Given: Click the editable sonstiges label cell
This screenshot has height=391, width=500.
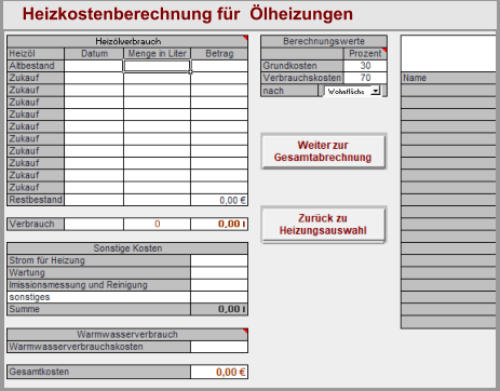Looking at the screenshot, I should coord(99,297).
